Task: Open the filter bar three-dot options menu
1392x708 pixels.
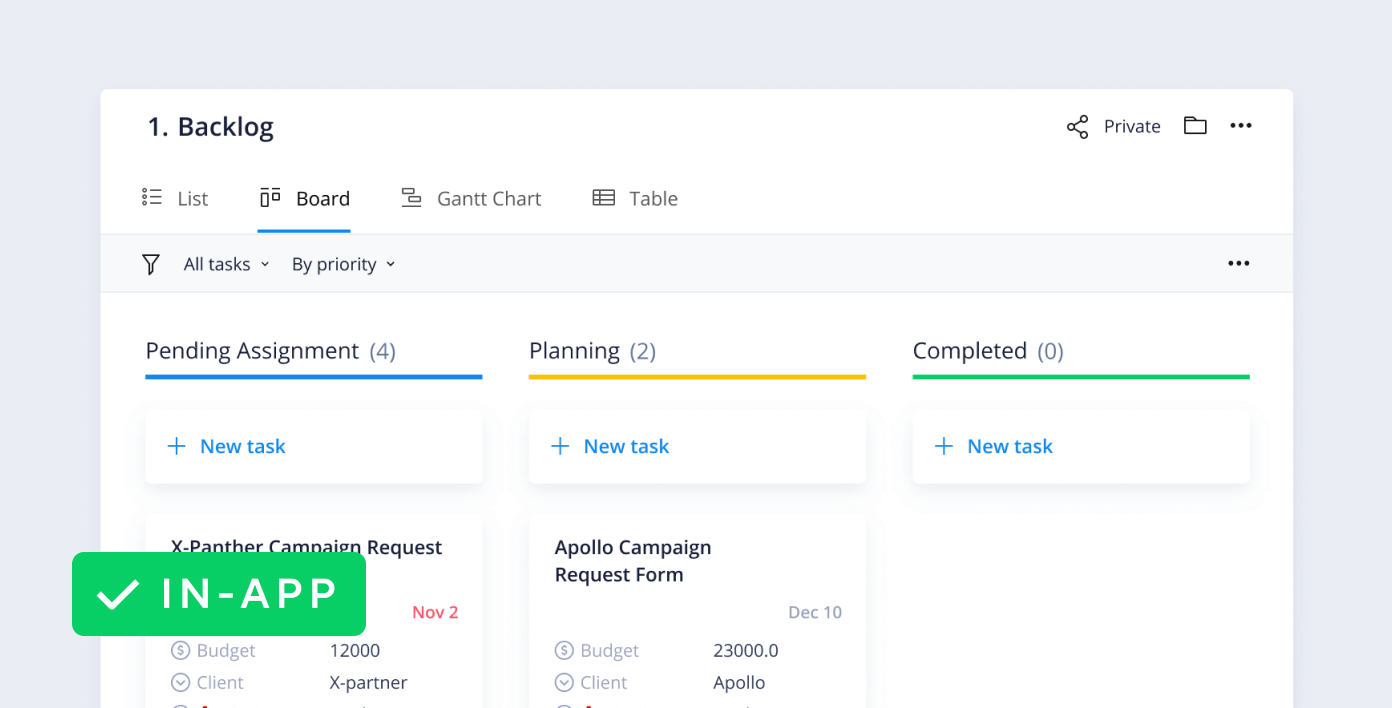Action: [x=1239, y=264]
